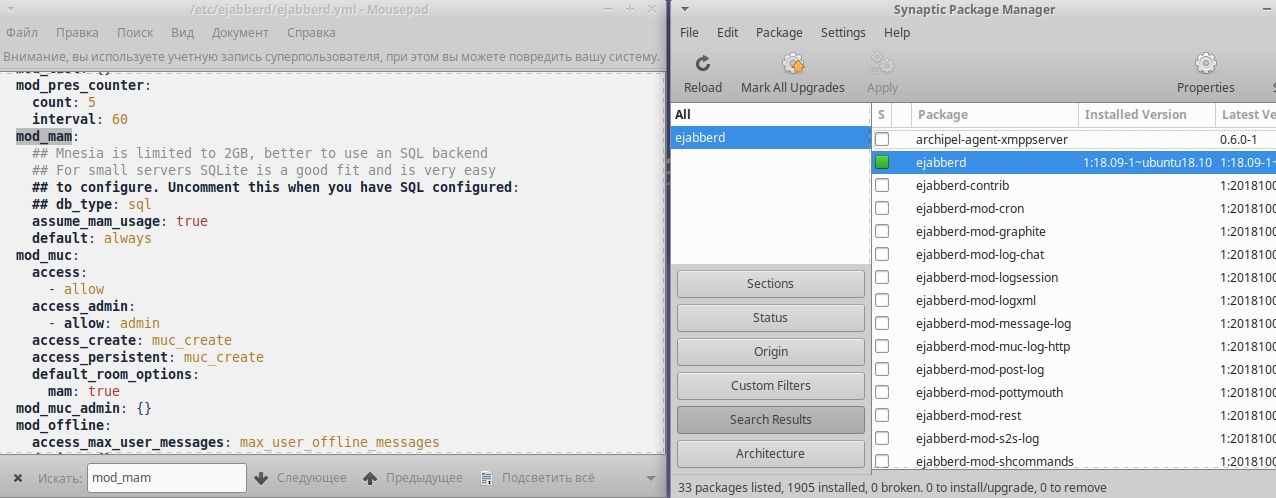
Task: Click the Apply toolbar icon in Synaptic
Action: (x=882, y=64)
